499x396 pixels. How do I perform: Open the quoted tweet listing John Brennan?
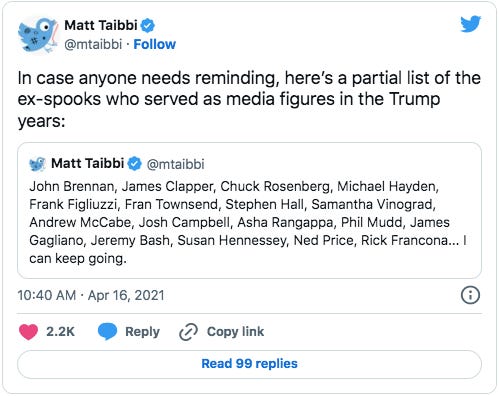pyautogui.click(x=249, y=211)
